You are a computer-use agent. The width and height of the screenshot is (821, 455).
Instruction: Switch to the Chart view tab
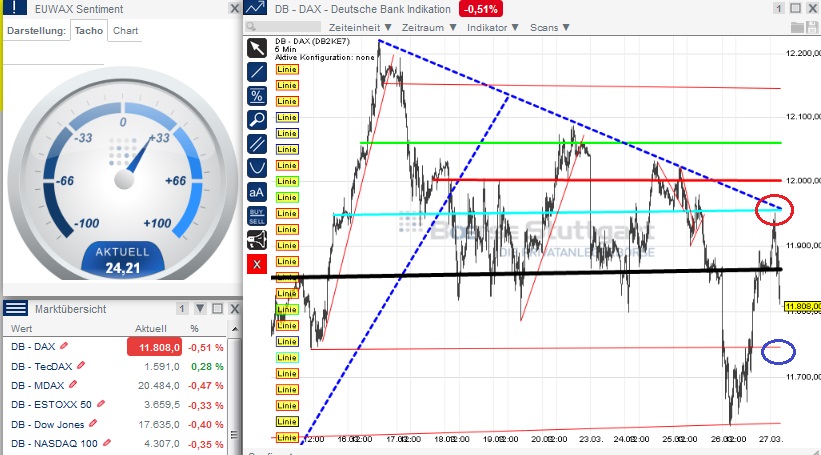click(x=126, y=30)
